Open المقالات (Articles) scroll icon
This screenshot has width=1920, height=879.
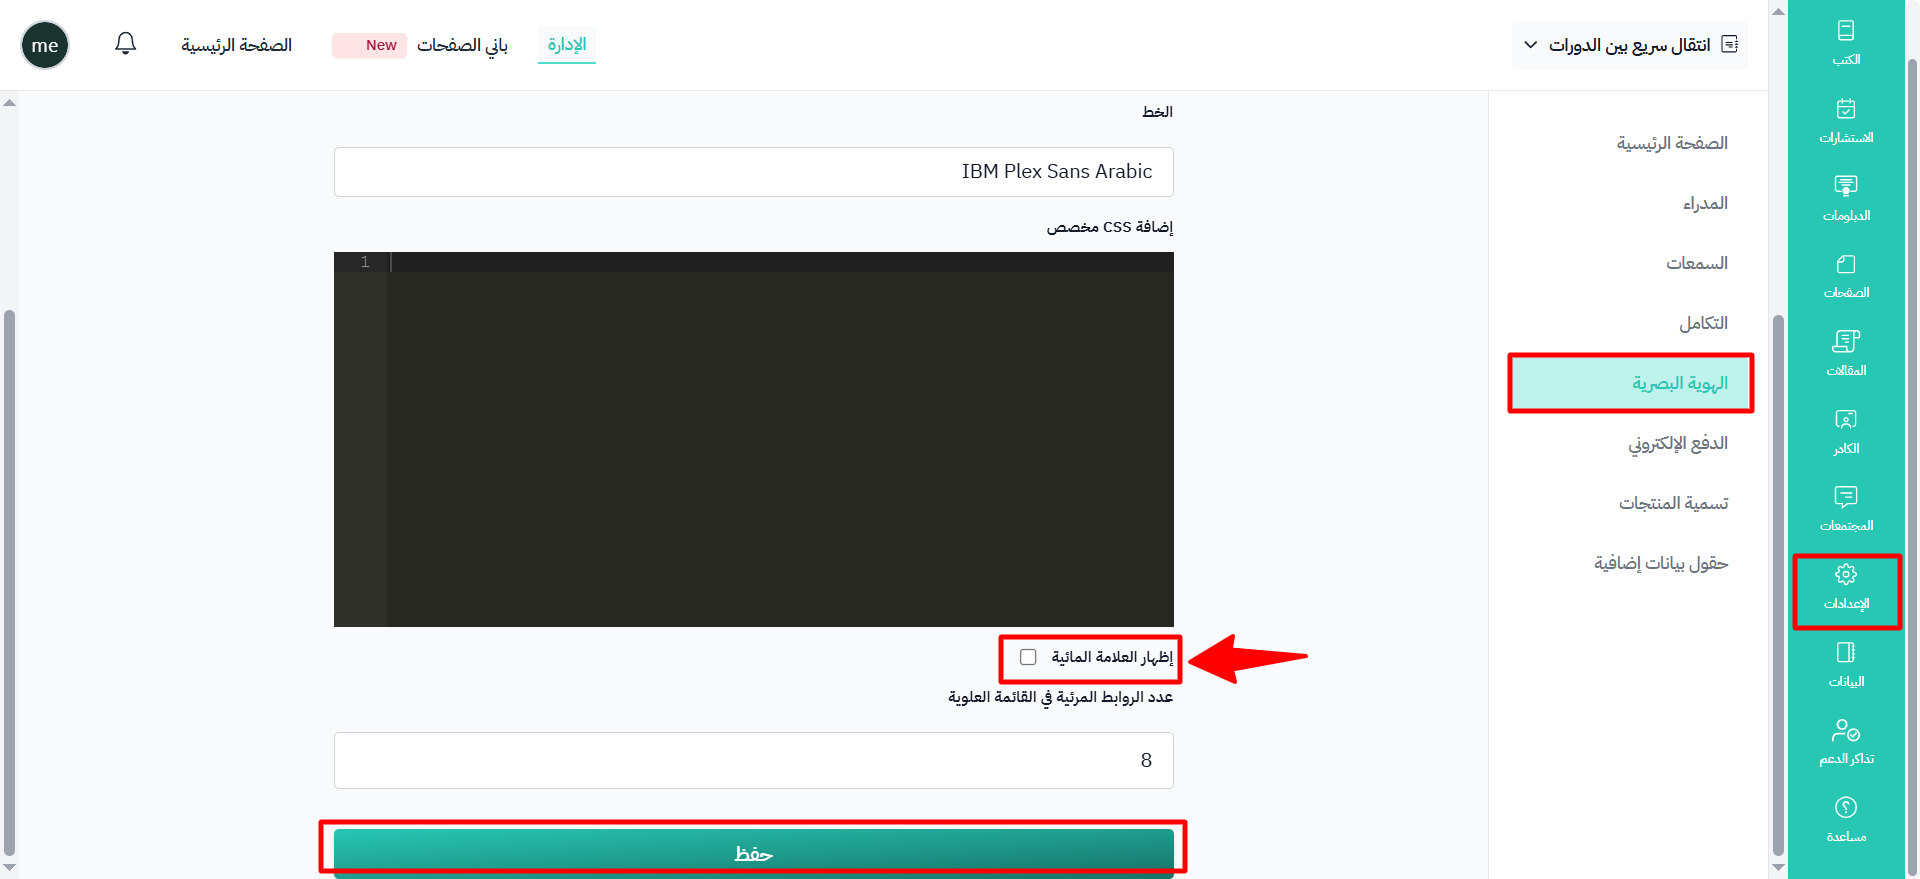1845,353
